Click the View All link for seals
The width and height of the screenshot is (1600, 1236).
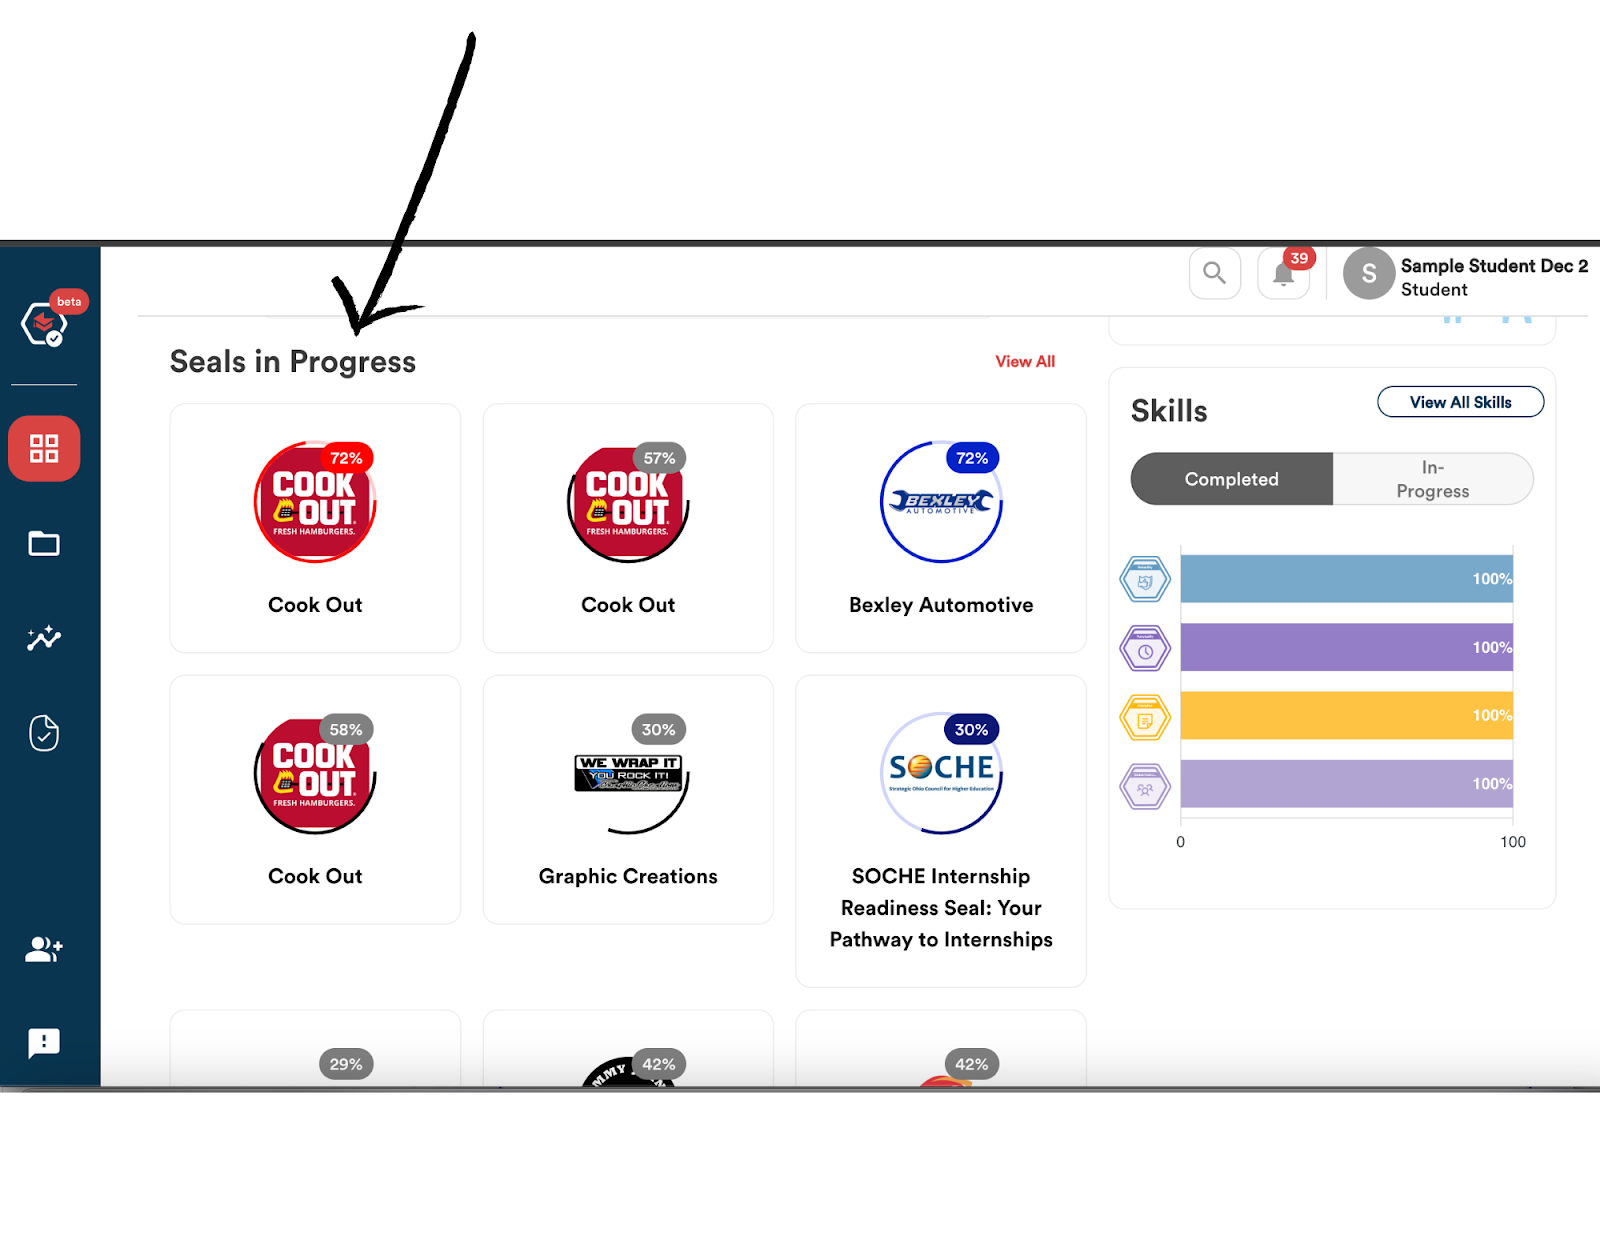click(x=1025, y=361)
